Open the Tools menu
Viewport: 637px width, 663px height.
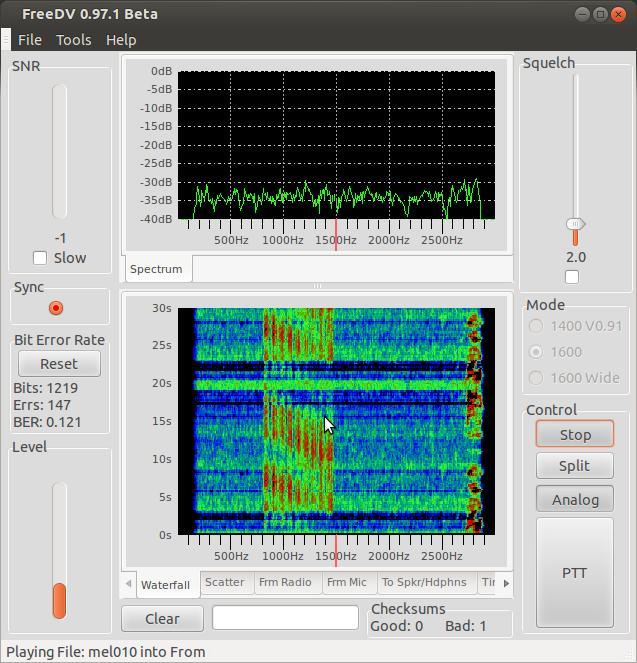coord(74,40)
